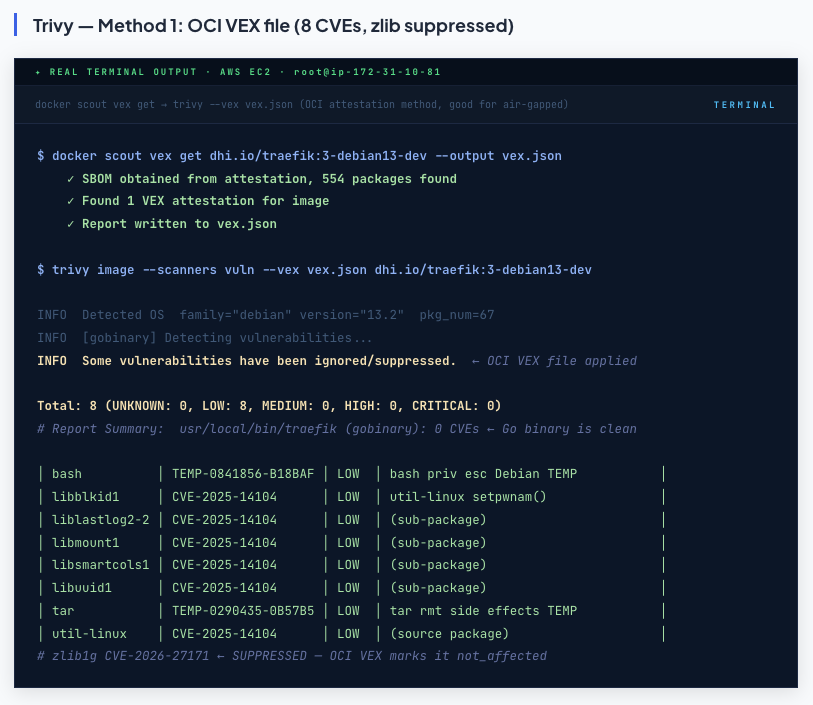Click the docker scout vex get description line
Screen dimensions: 813x705
pyautogui.click(x=302, y=105)
